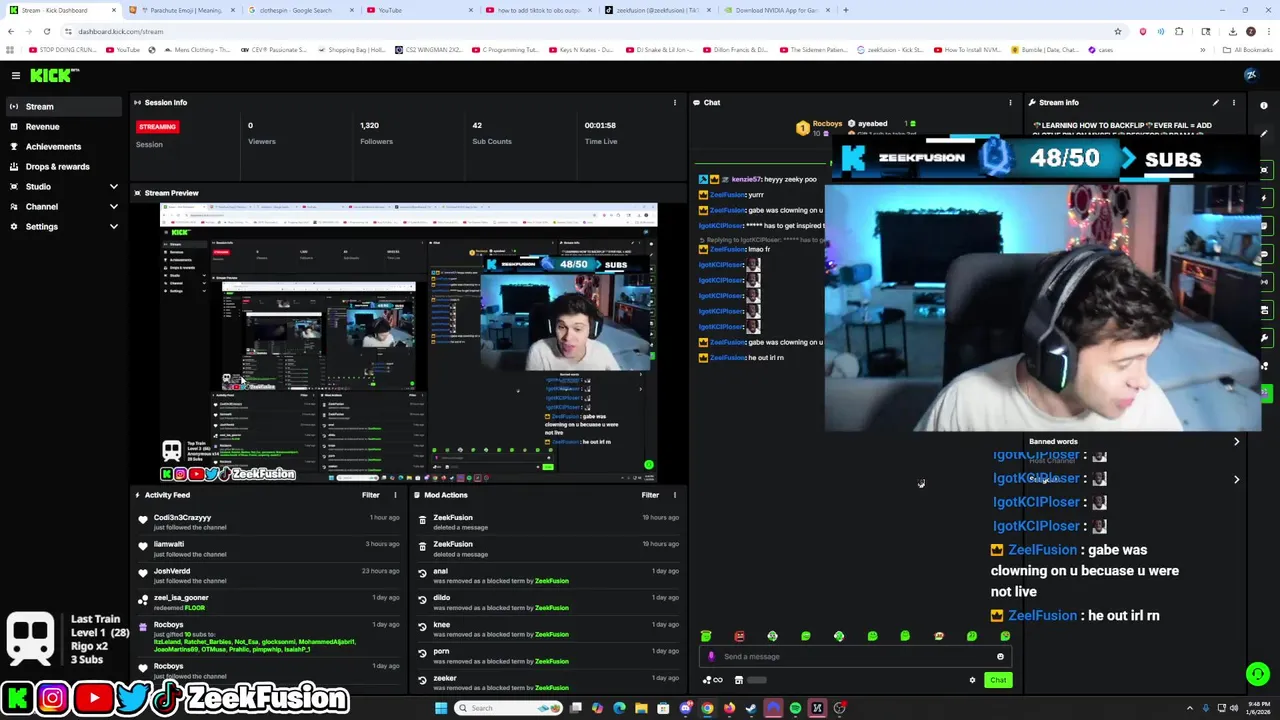Click the Stream Preview video thumbnail
Screen dimensions: 1280x720
pos(409,343)
